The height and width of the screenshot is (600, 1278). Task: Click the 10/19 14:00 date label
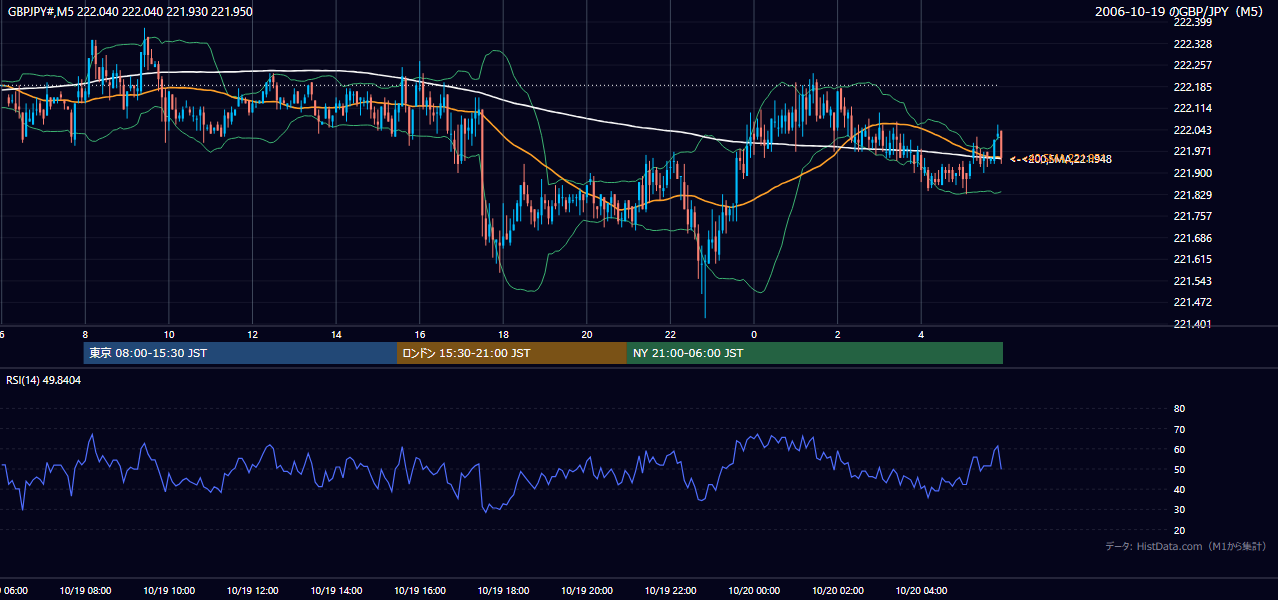[336, 591]
